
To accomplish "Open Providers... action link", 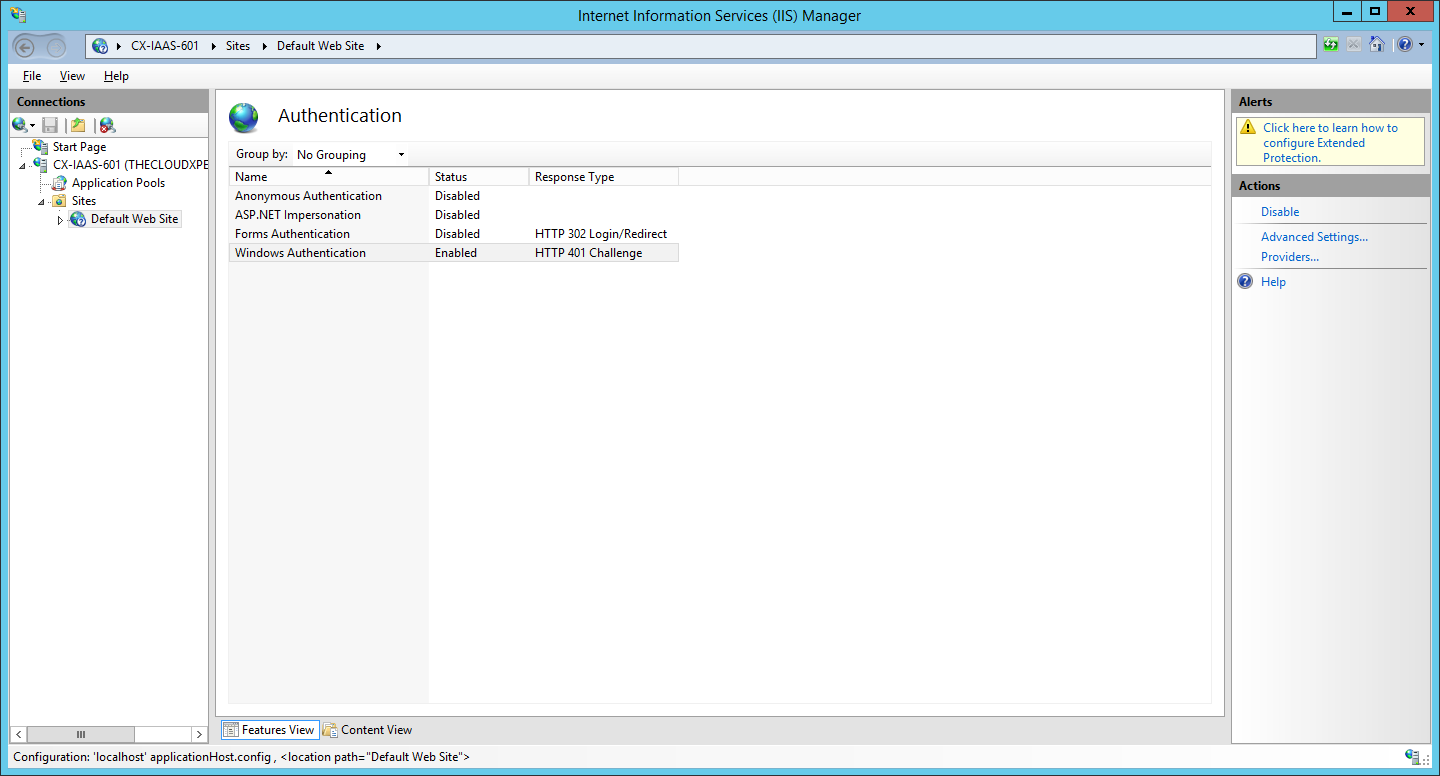I will [1290, 257].
